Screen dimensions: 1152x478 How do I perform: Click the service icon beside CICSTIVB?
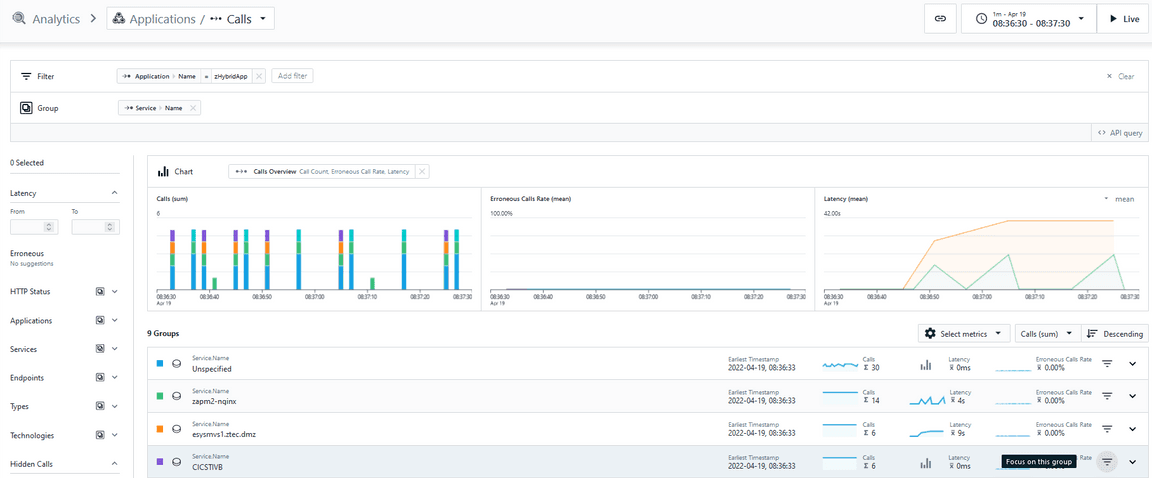coord(176,462)
